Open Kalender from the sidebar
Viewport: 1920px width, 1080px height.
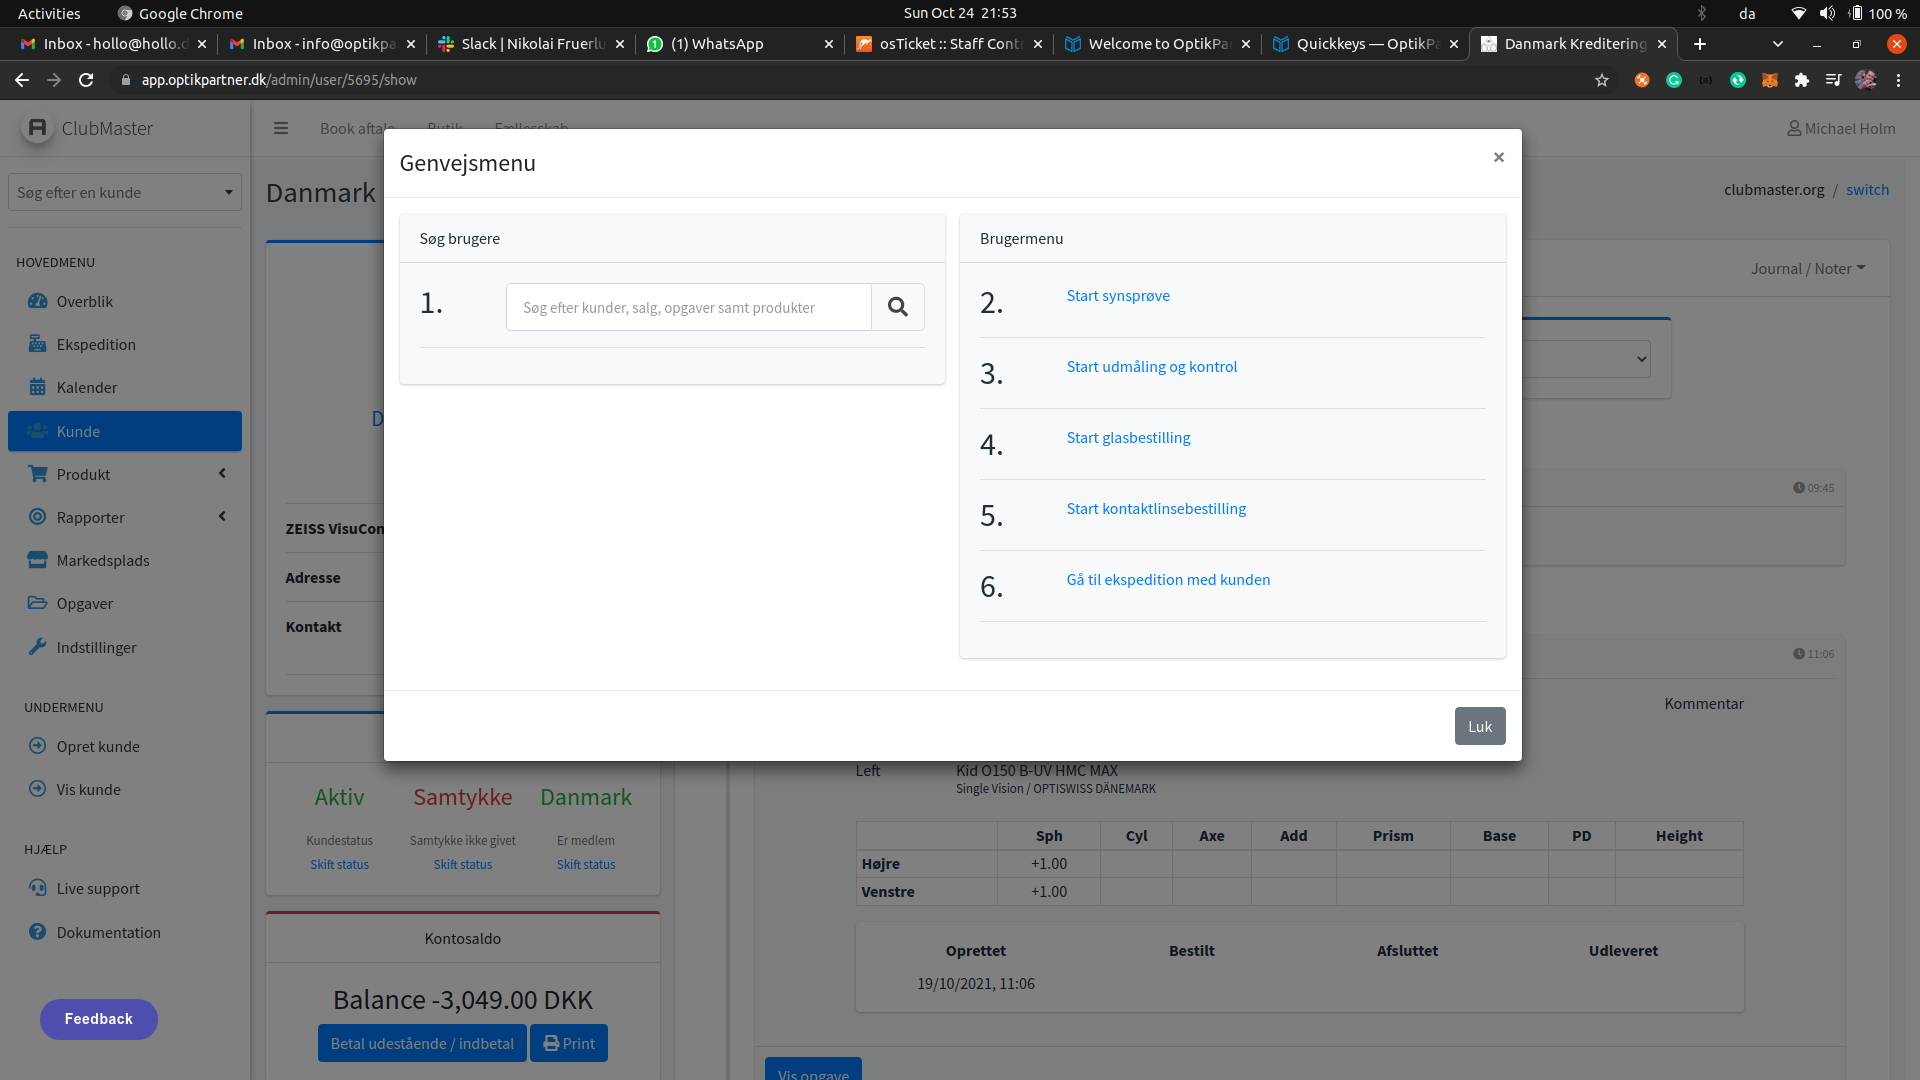[x=86, y=387]
